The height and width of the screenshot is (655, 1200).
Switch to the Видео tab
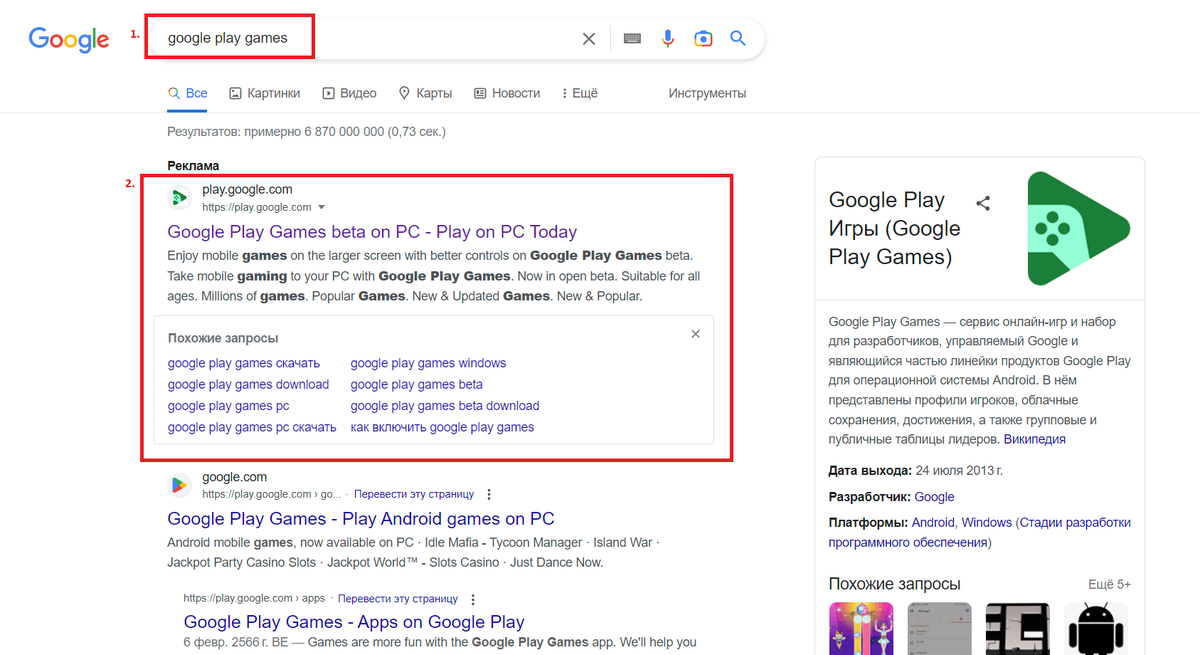pos(349,93)
